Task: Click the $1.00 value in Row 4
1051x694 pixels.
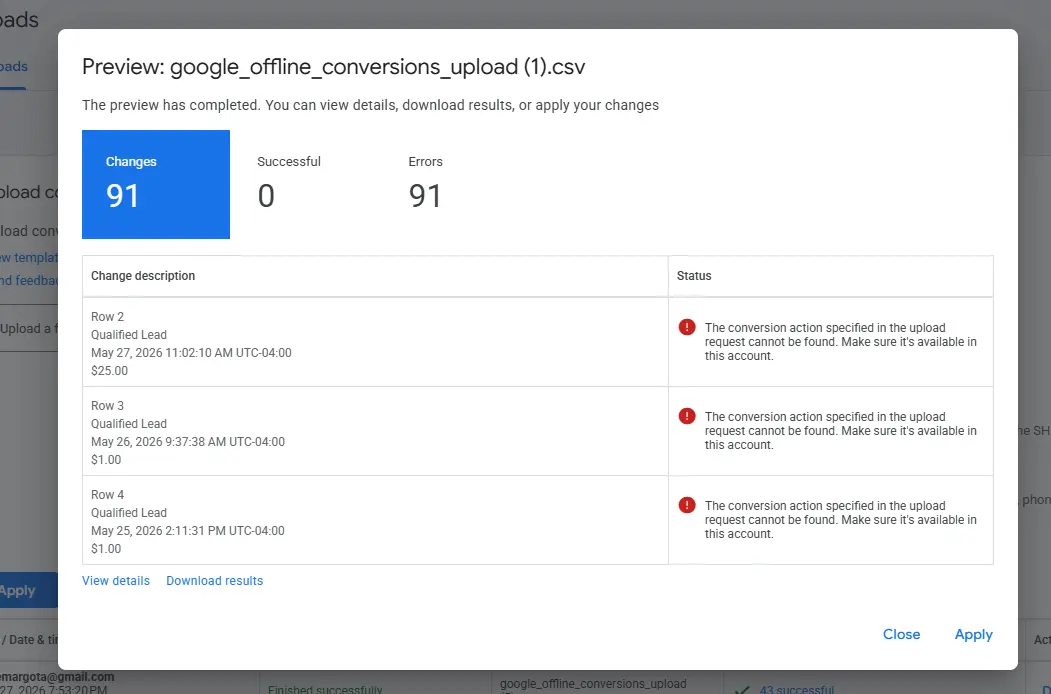Action: coord(106,548)
